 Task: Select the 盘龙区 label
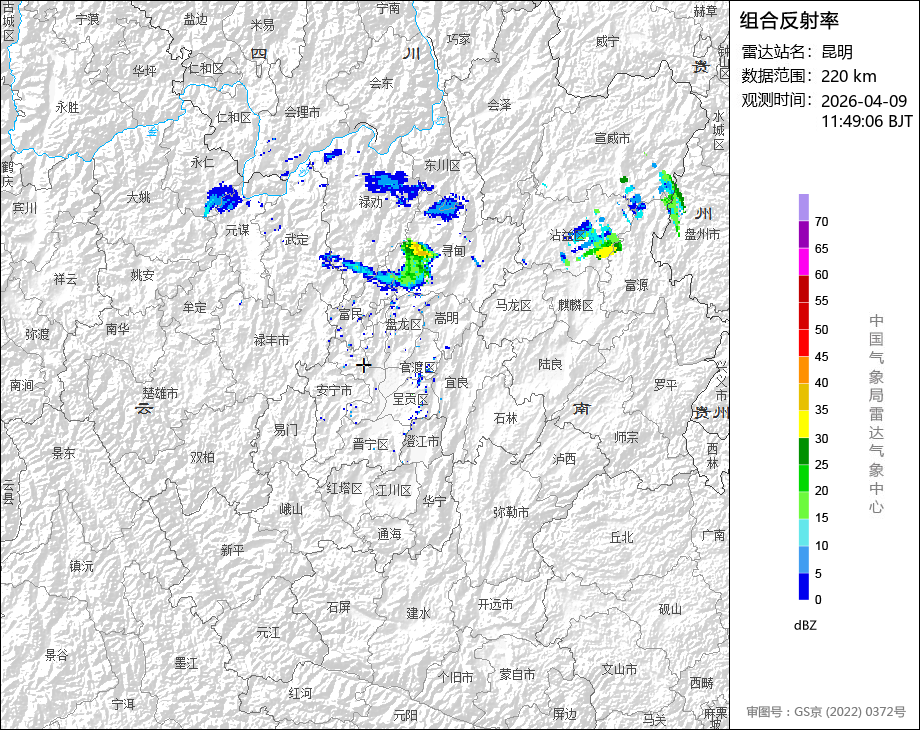404,324
